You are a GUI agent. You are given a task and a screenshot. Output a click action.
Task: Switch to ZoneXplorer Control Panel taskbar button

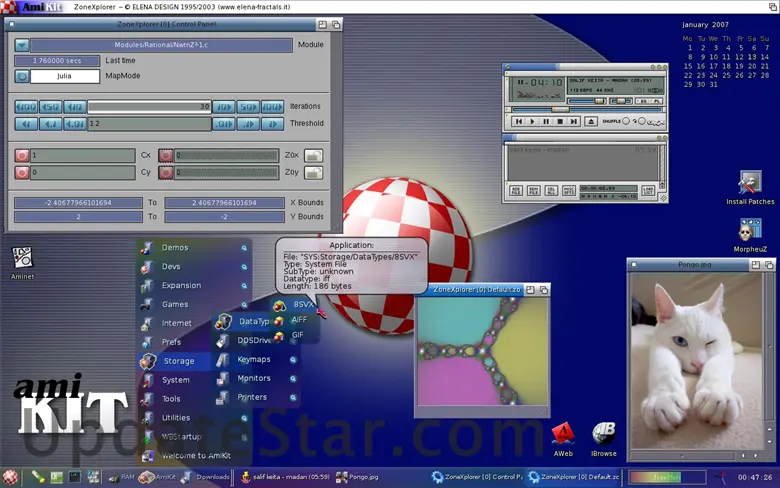(478, 477)
